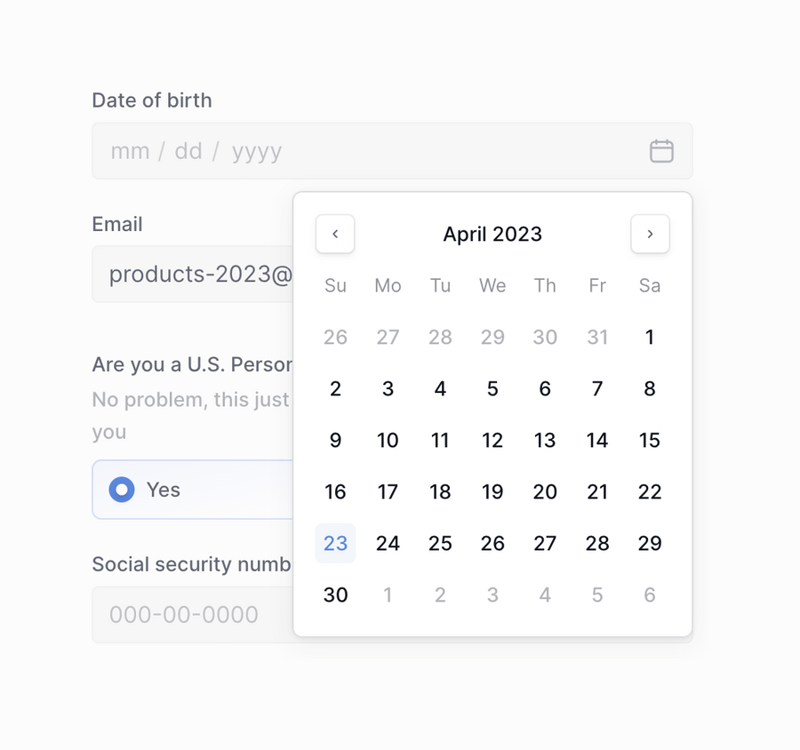800x750 pixels.
Task: Open the April 2023 month selector
Action: click(492, 234)
